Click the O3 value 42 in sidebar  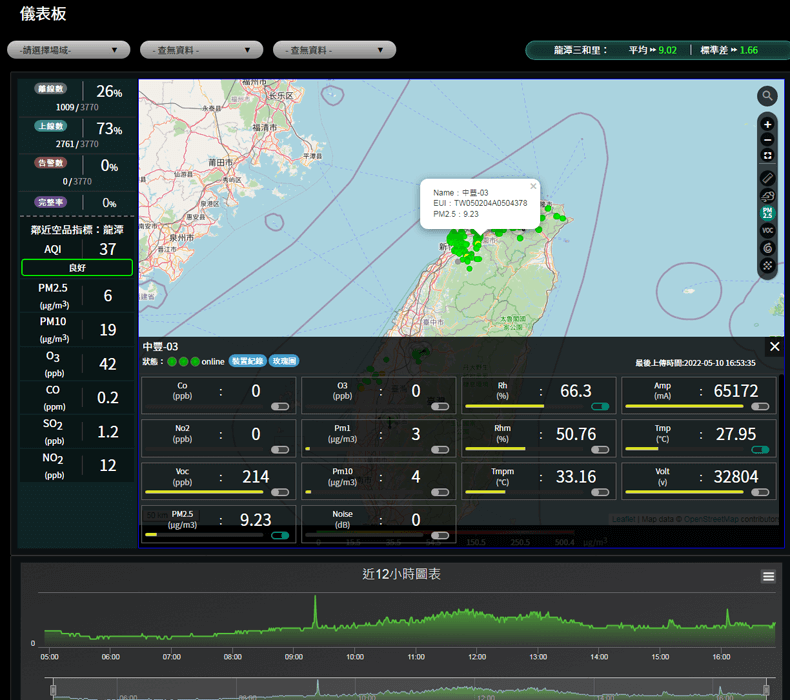coord(108,364)
